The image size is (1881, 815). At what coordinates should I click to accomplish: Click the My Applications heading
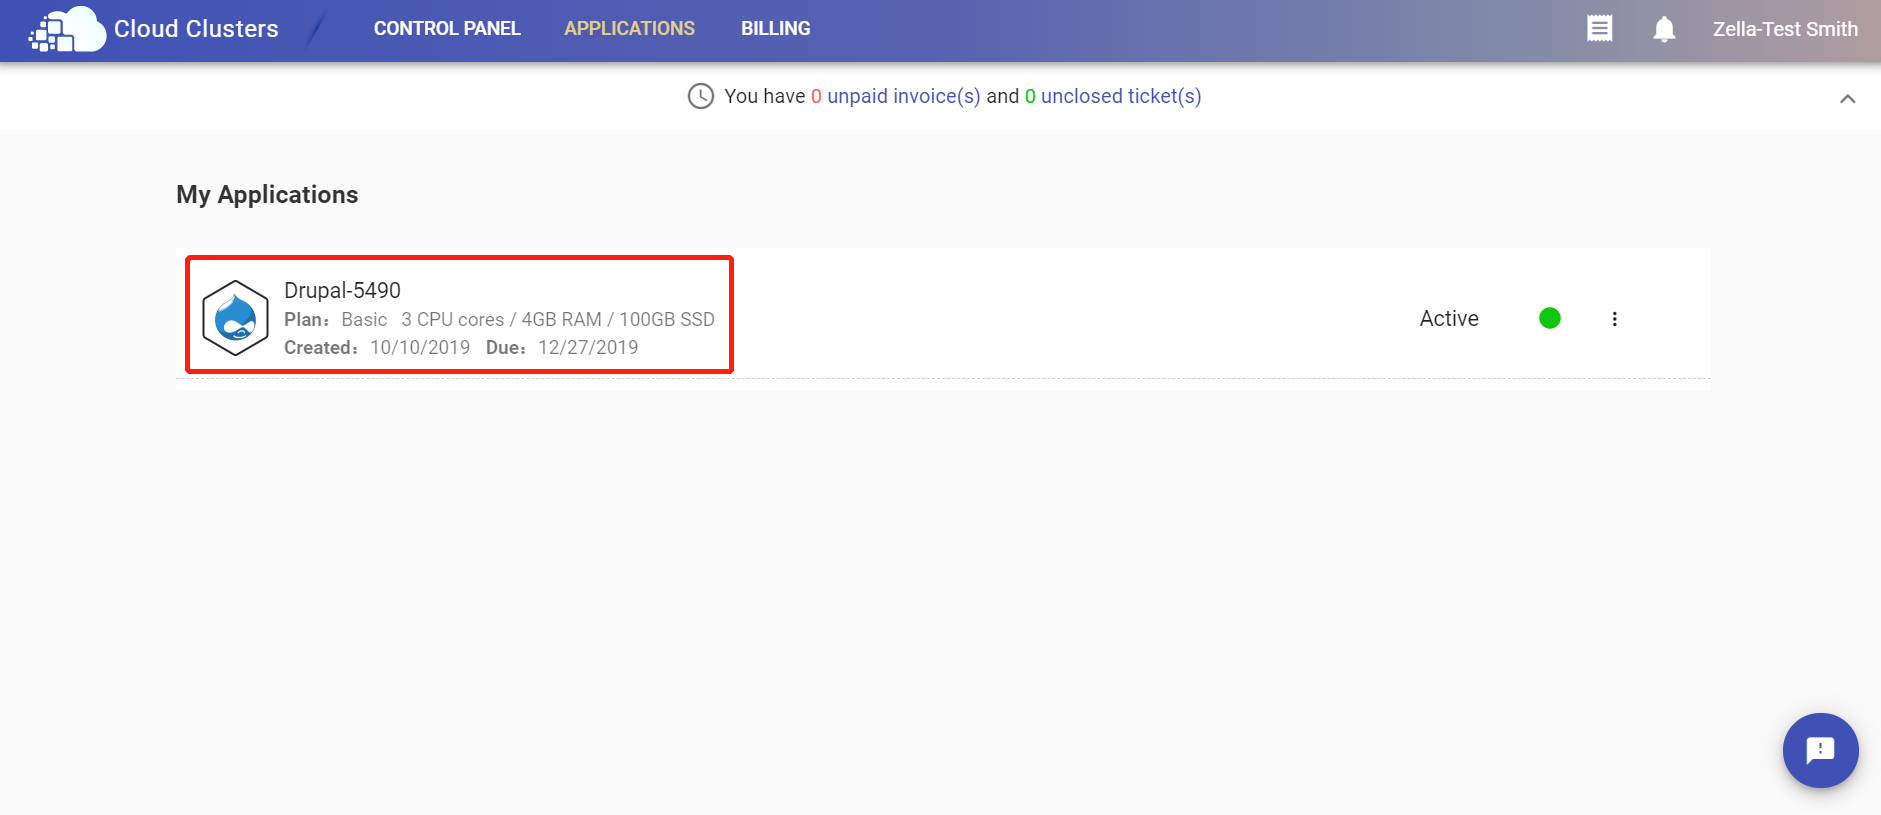coord(267,194)
